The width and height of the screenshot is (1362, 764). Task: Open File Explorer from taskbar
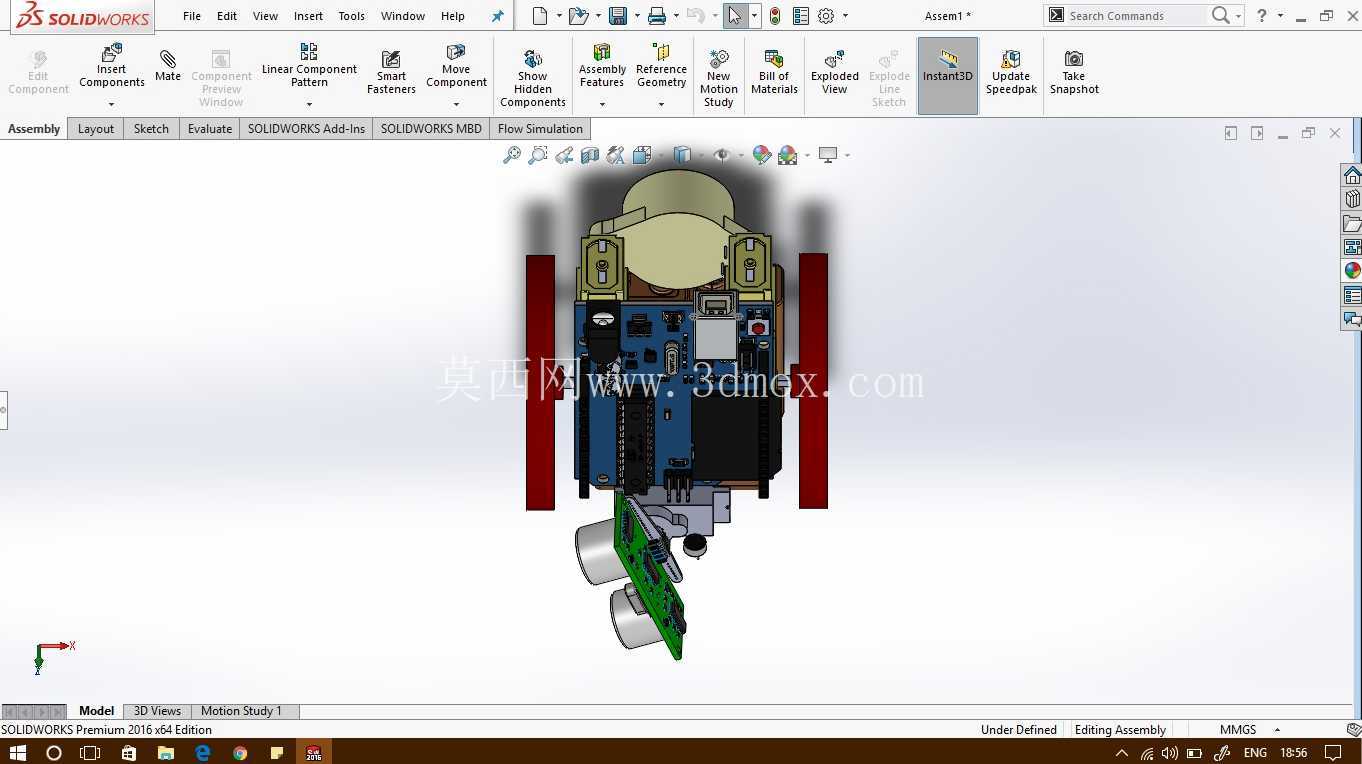coord(166,752)
